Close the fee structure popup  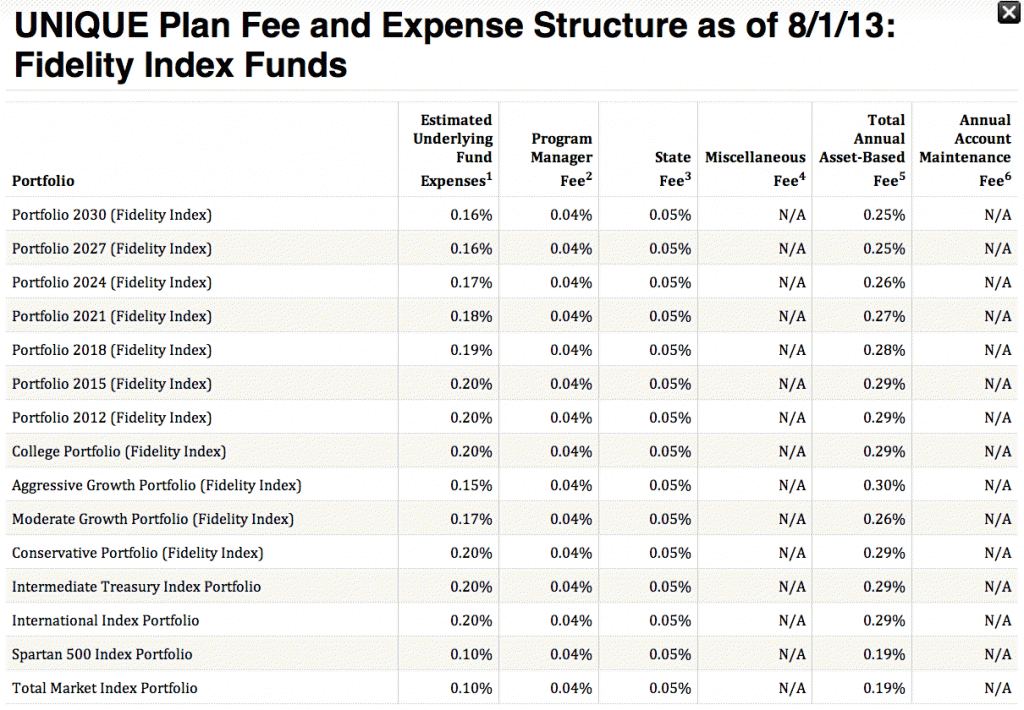[1009, 12]
